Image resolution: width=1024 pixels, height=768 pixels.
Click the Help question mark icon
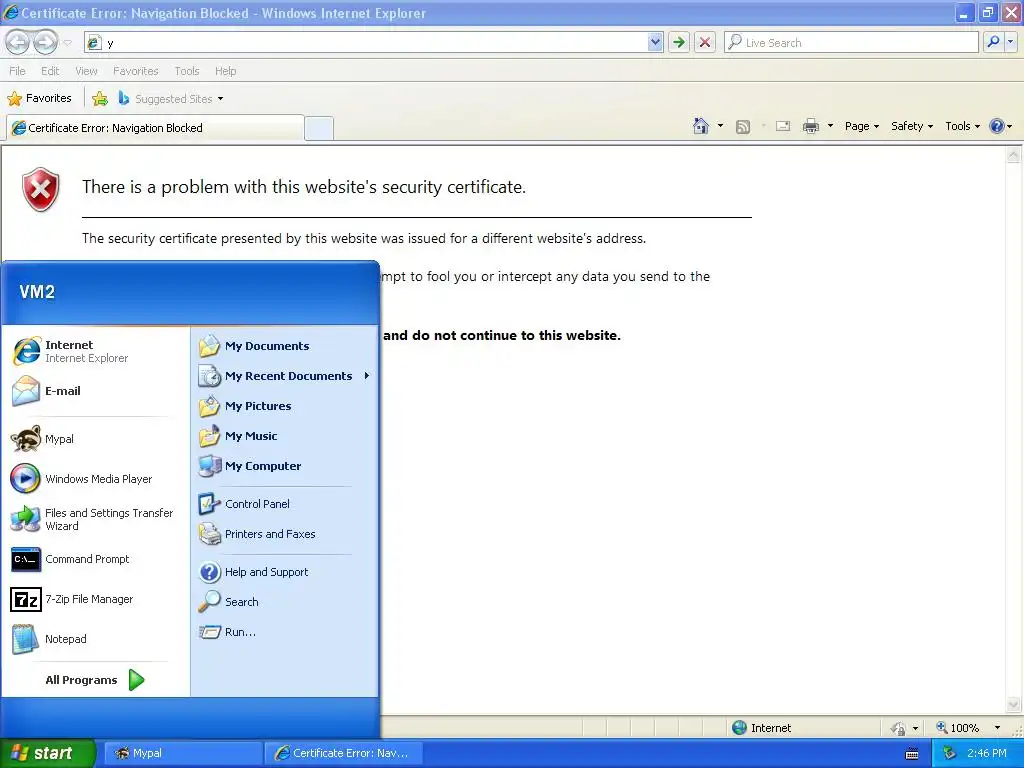(x=997, y=126)
